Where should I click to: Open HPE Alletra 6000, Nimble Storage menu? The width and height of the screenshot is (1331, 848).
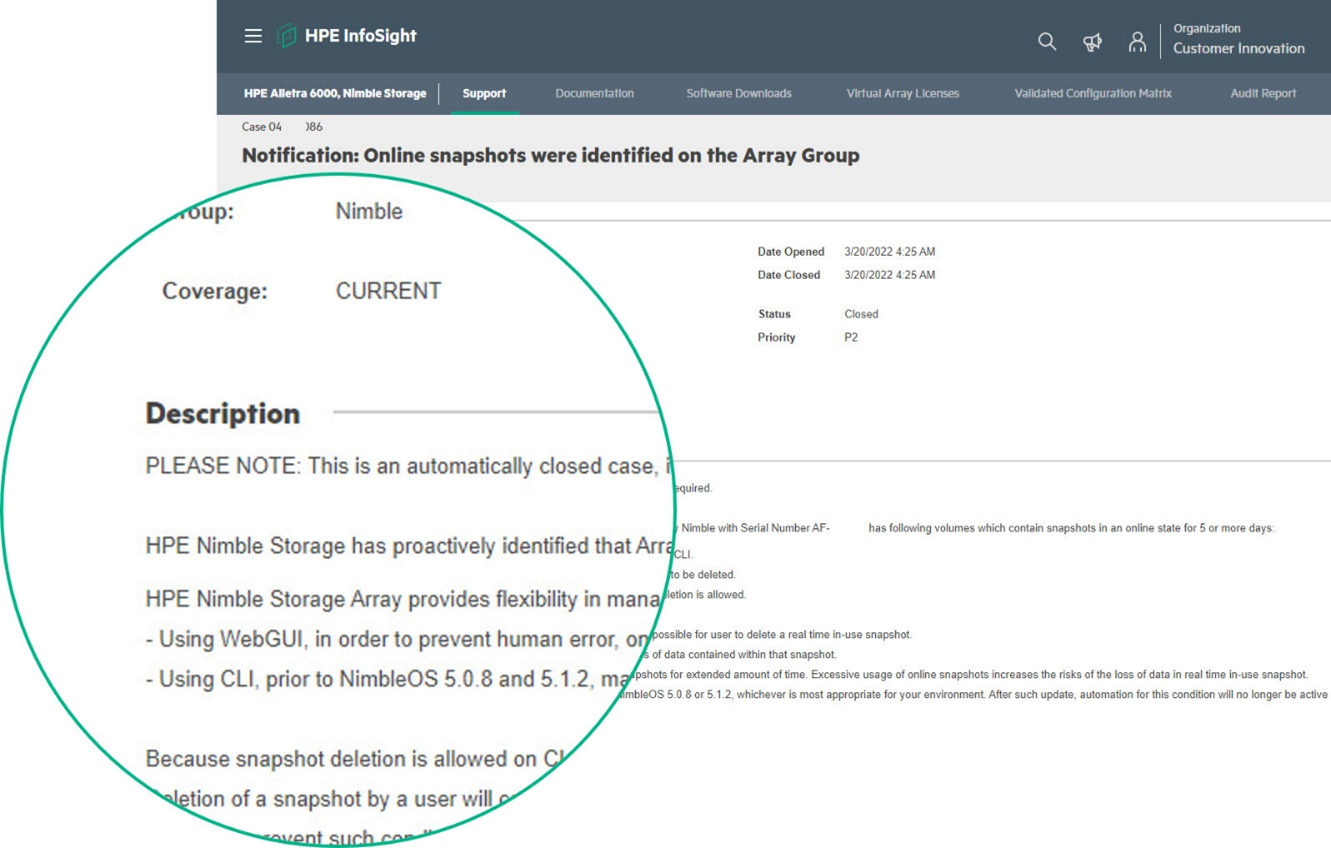tap(335, 93)
